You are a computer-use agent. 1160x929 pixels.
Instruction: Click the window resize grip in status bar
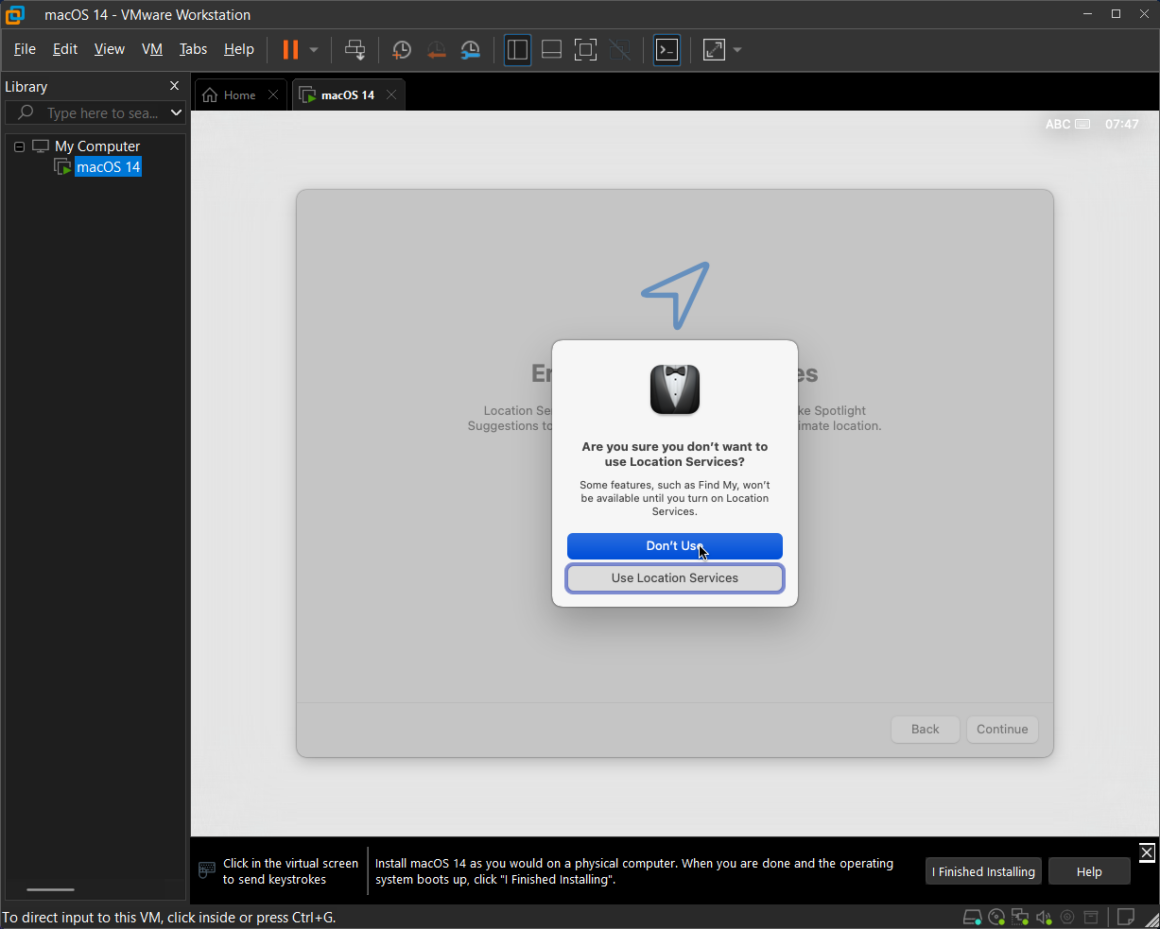point(1151,919)
